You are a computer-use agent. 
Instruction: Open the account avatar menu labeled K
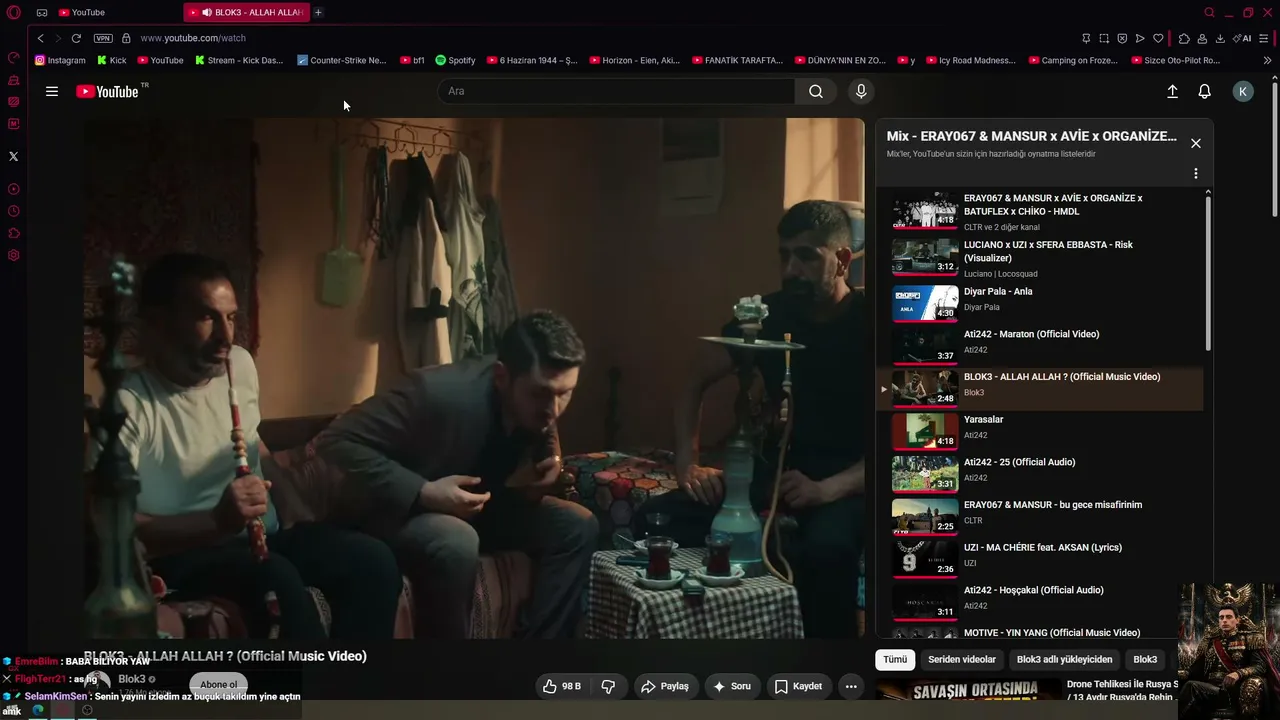point(1243,91)
